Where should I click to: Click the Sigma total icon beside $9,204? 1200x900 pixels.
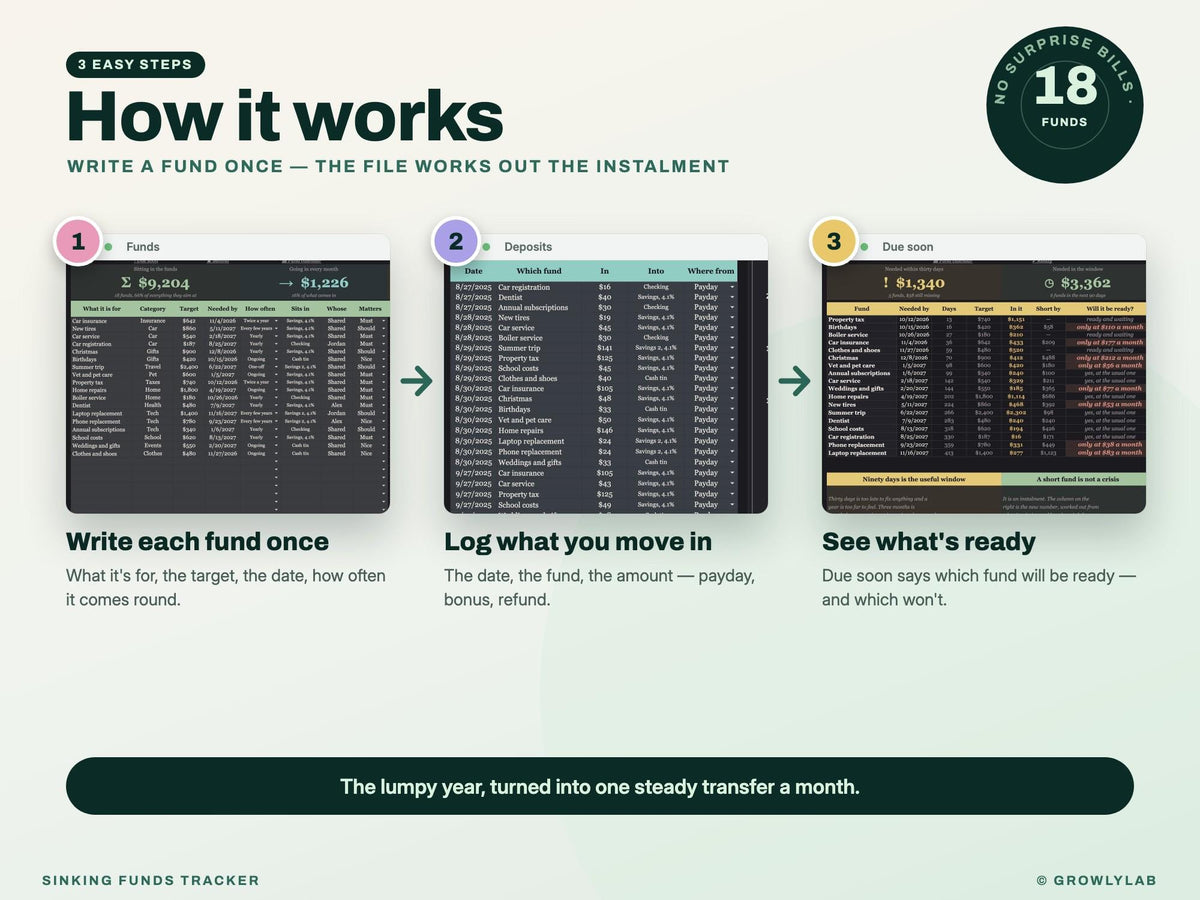pos(126,282)
